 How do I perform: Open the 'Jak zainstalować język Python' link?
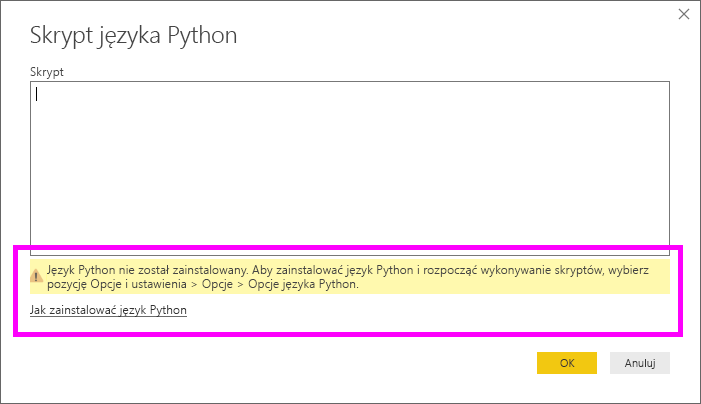click(x=108, y=310)
